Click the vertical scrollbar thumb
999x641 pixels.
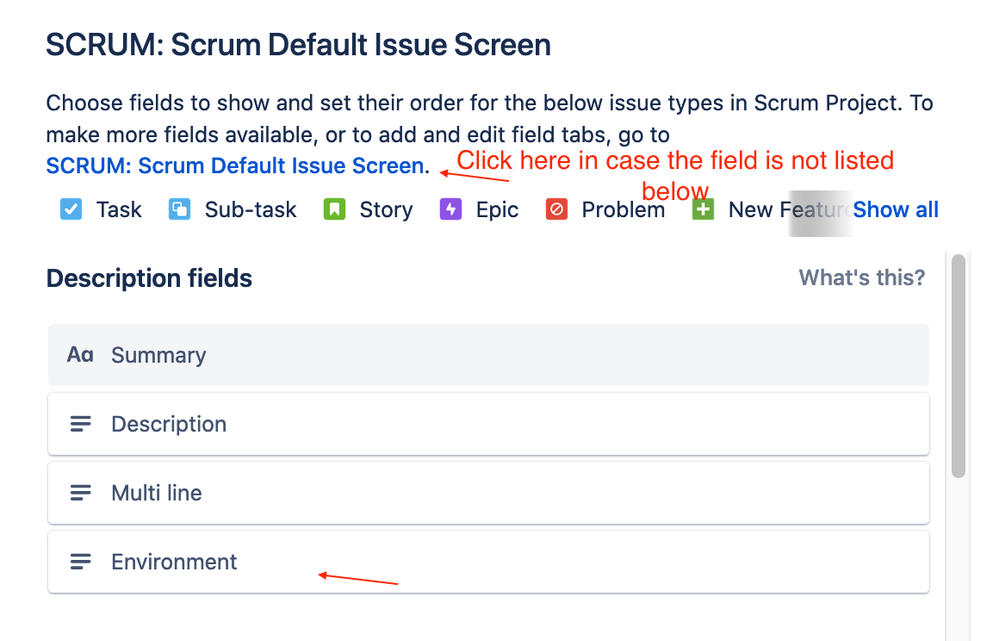click(x=958, y=366)
